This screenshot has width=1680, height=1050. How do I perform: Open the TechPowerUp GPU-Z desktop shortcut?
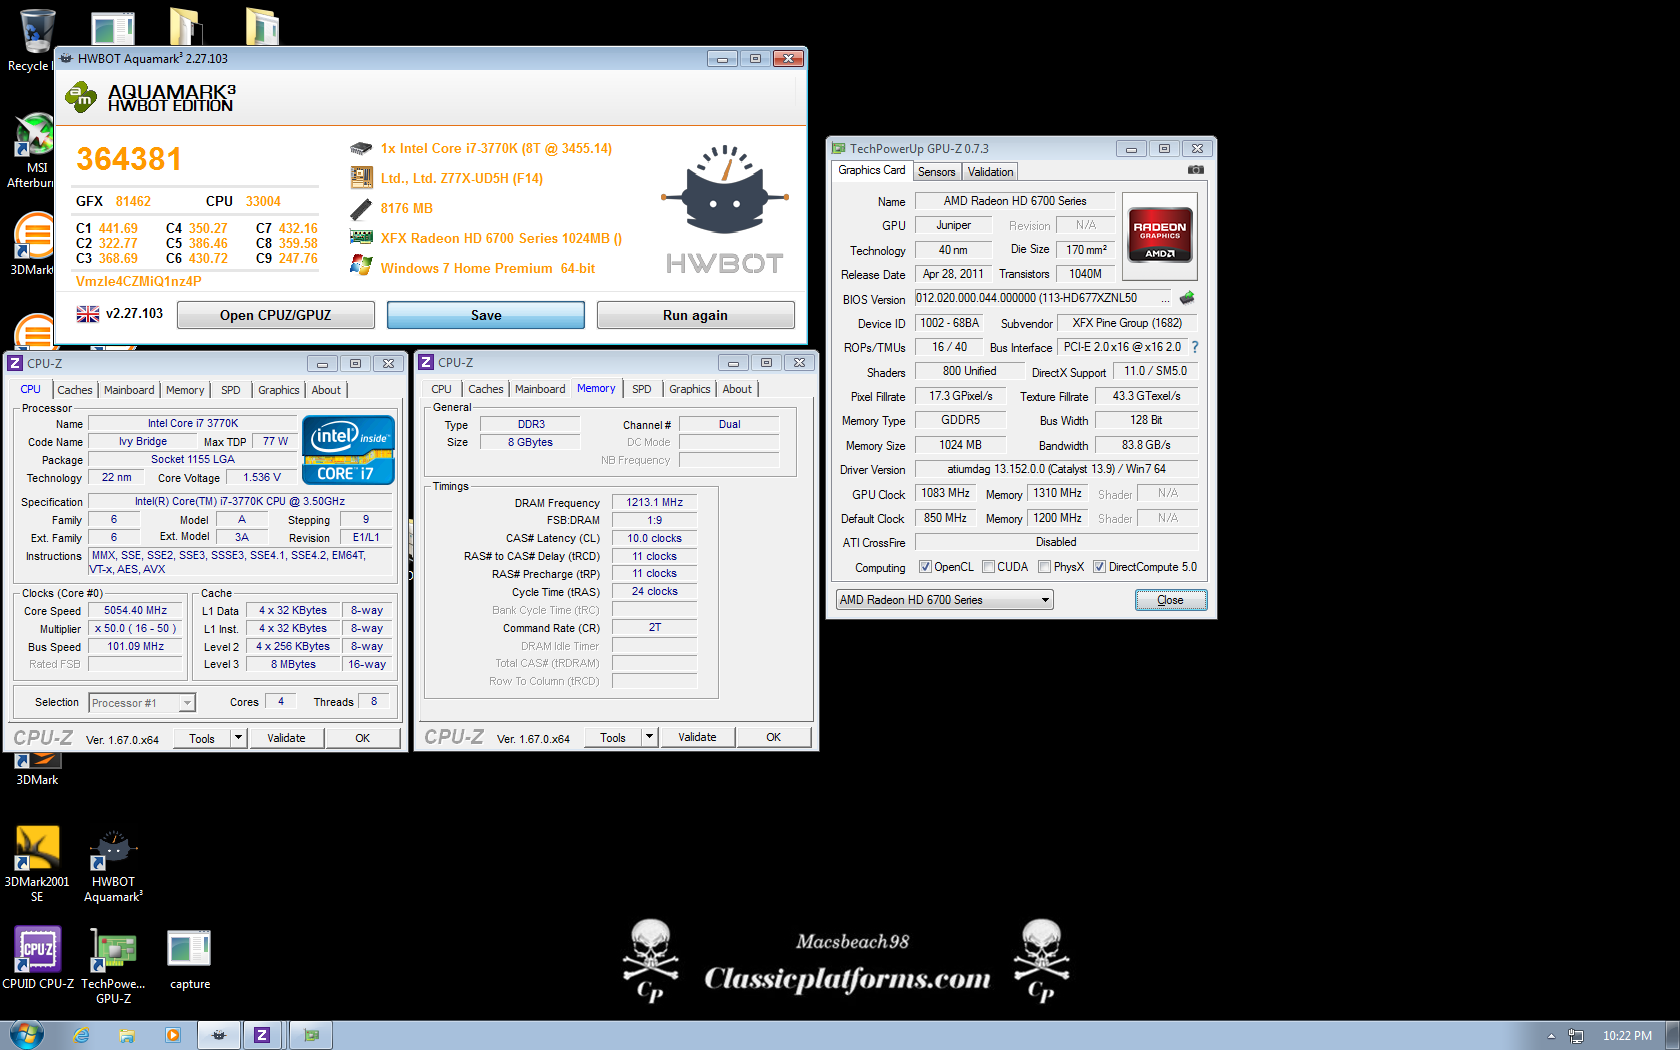click(x=113, y=965)
